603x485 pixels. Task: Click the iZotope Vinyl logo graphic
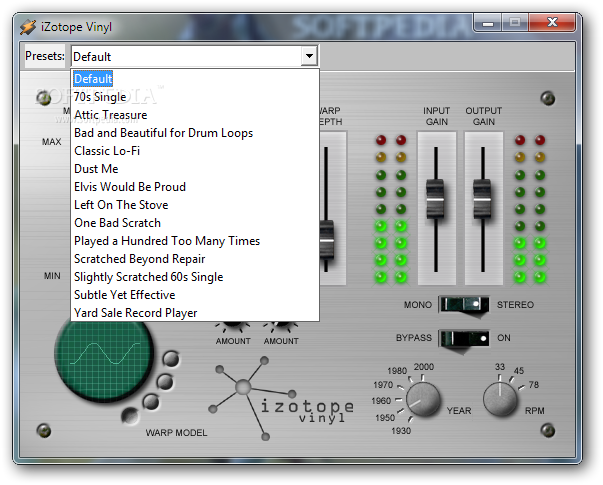pyautogui.click(x=280, y=400)
